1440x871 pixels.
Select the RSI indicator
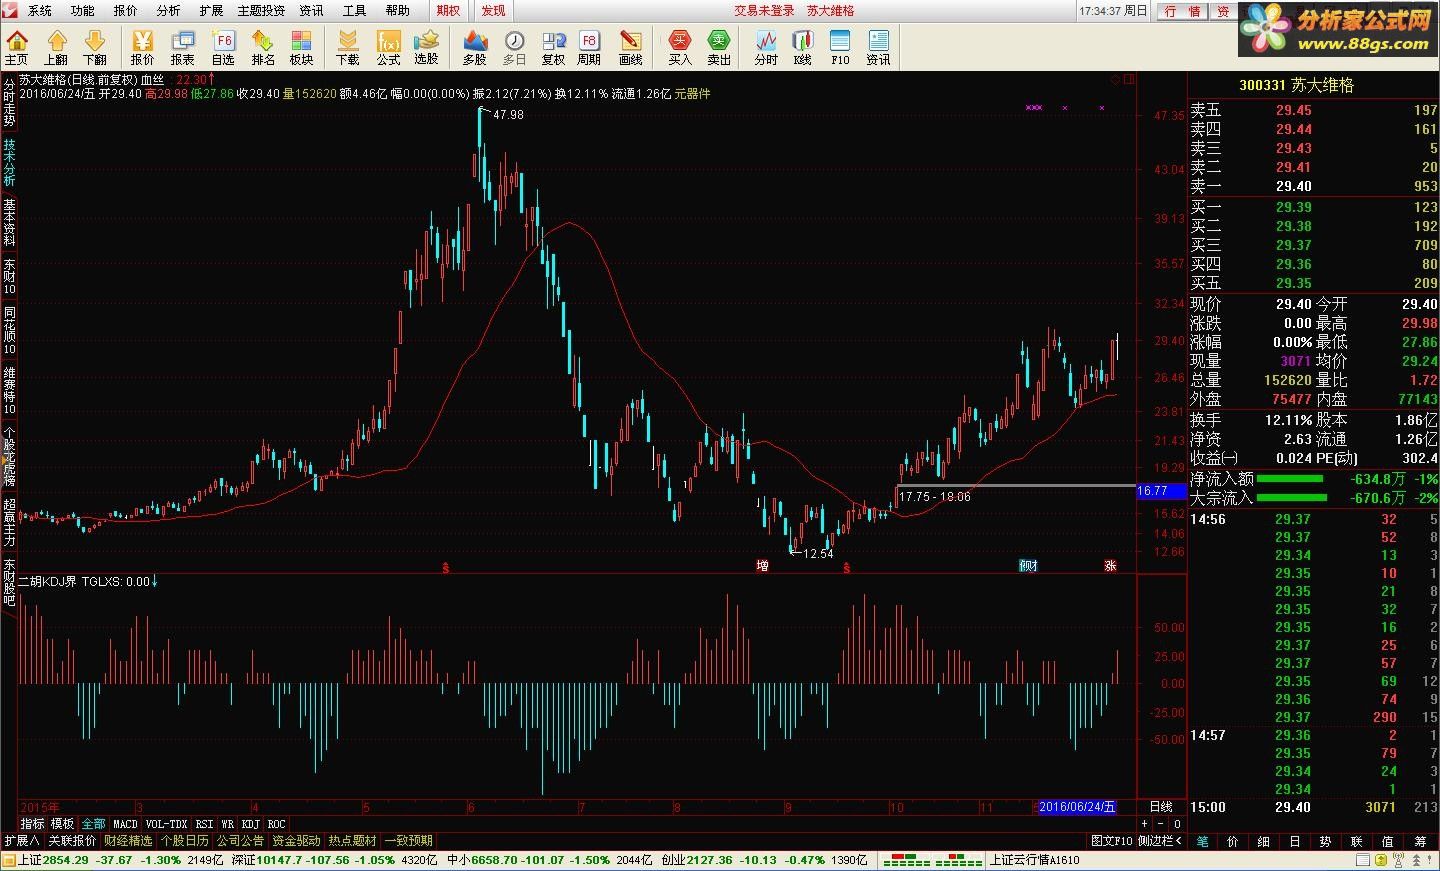pos(204,824)
